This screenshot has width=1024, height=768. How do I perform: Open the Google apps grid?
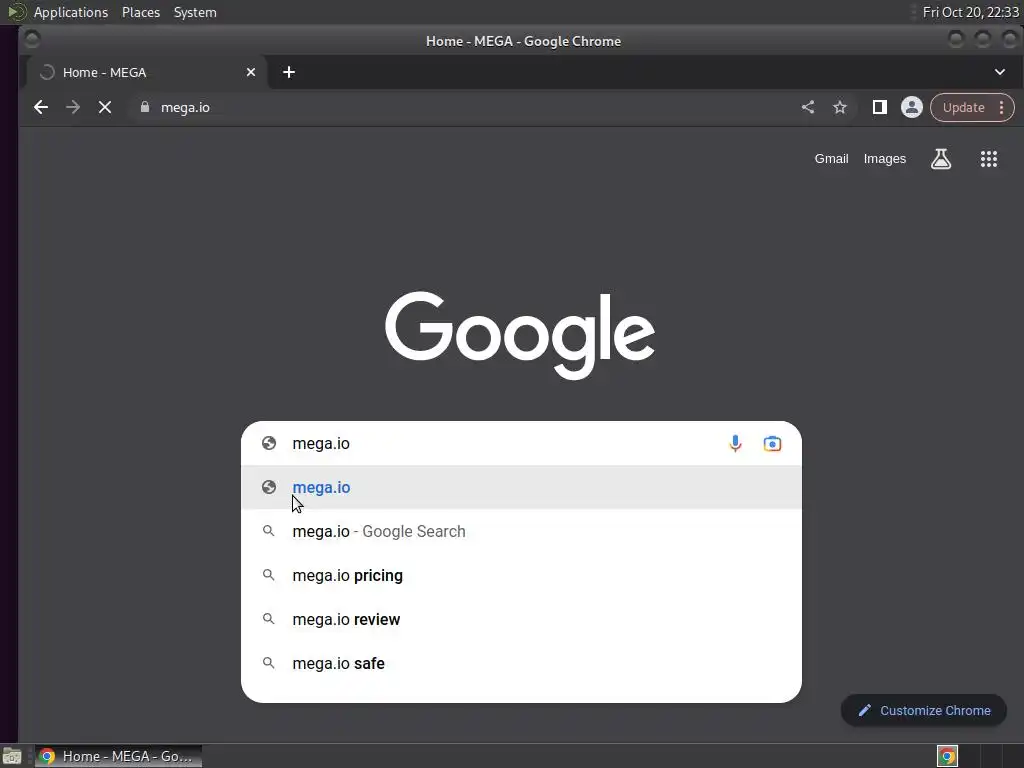point(989,159)
